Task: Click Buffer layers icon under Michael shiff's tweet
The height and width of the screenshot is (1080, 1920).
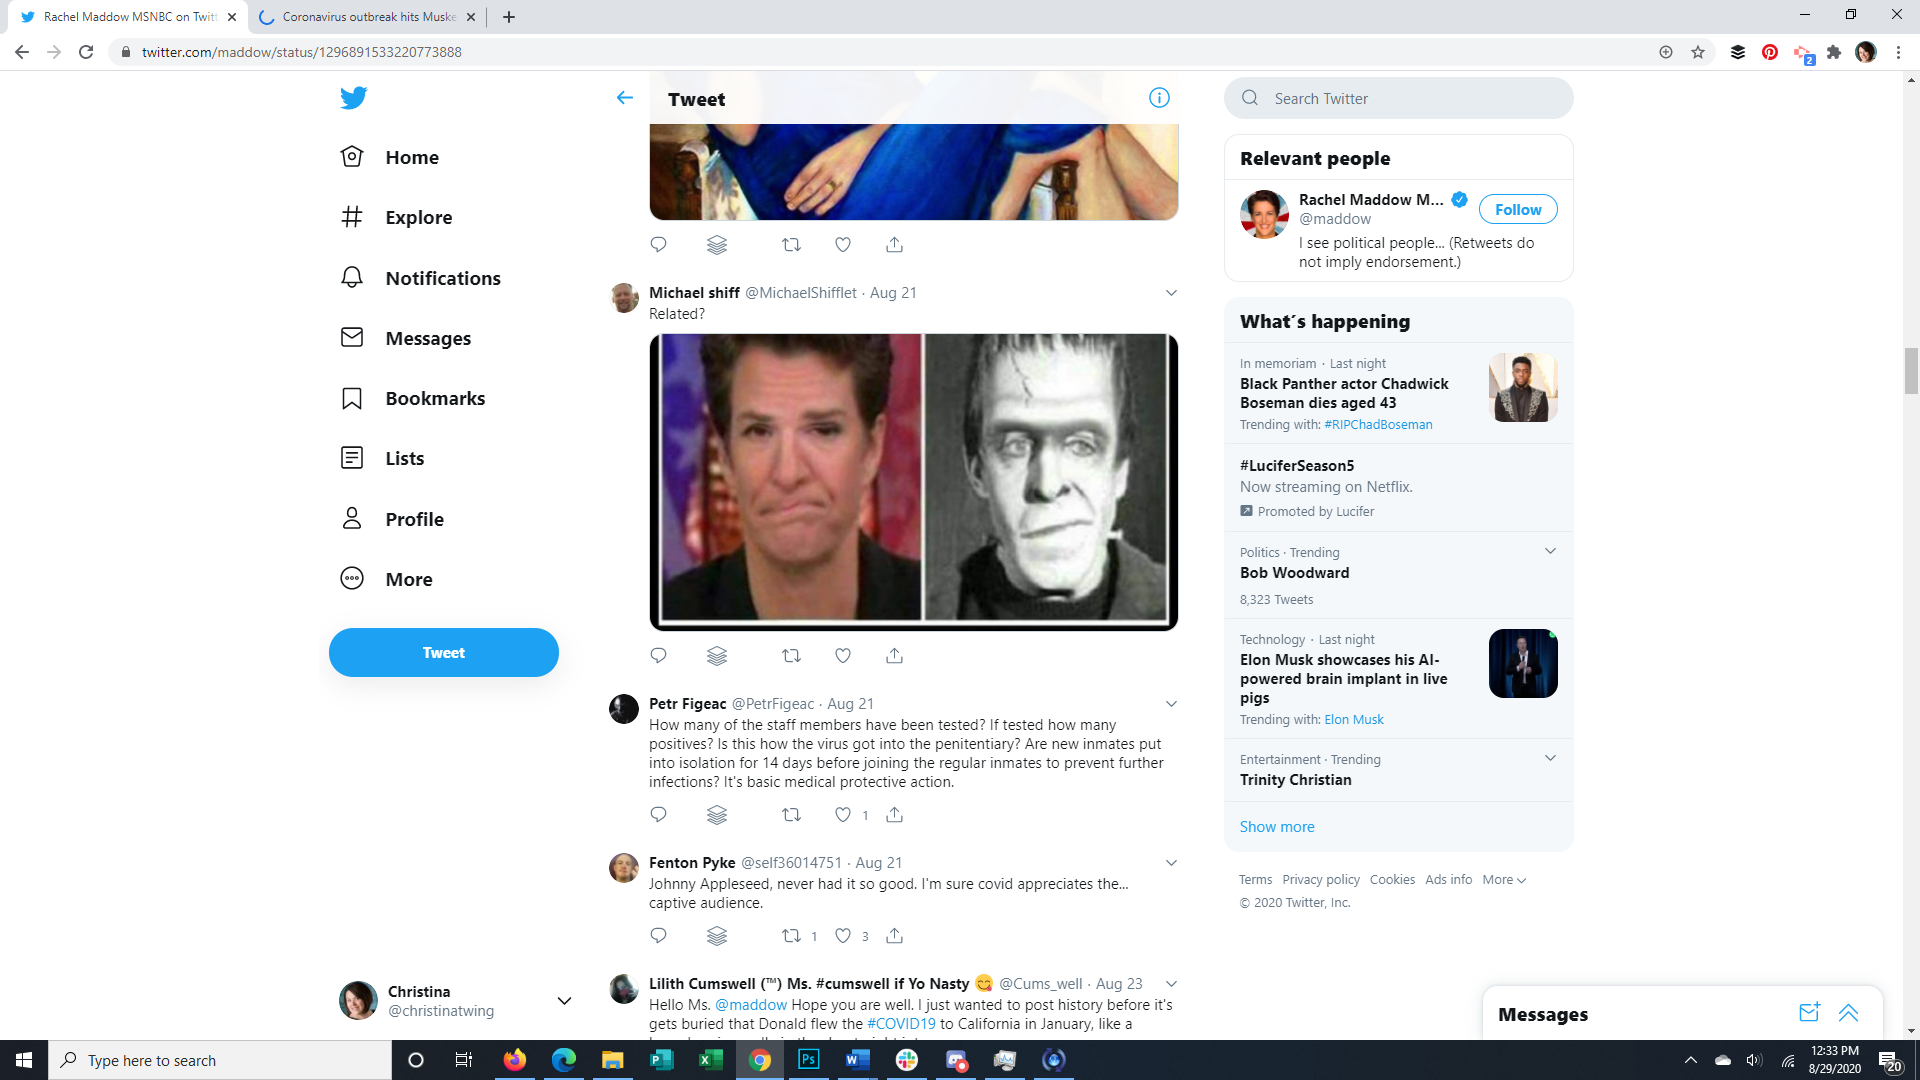Action: pyautogui.click(x=717, y=656)
